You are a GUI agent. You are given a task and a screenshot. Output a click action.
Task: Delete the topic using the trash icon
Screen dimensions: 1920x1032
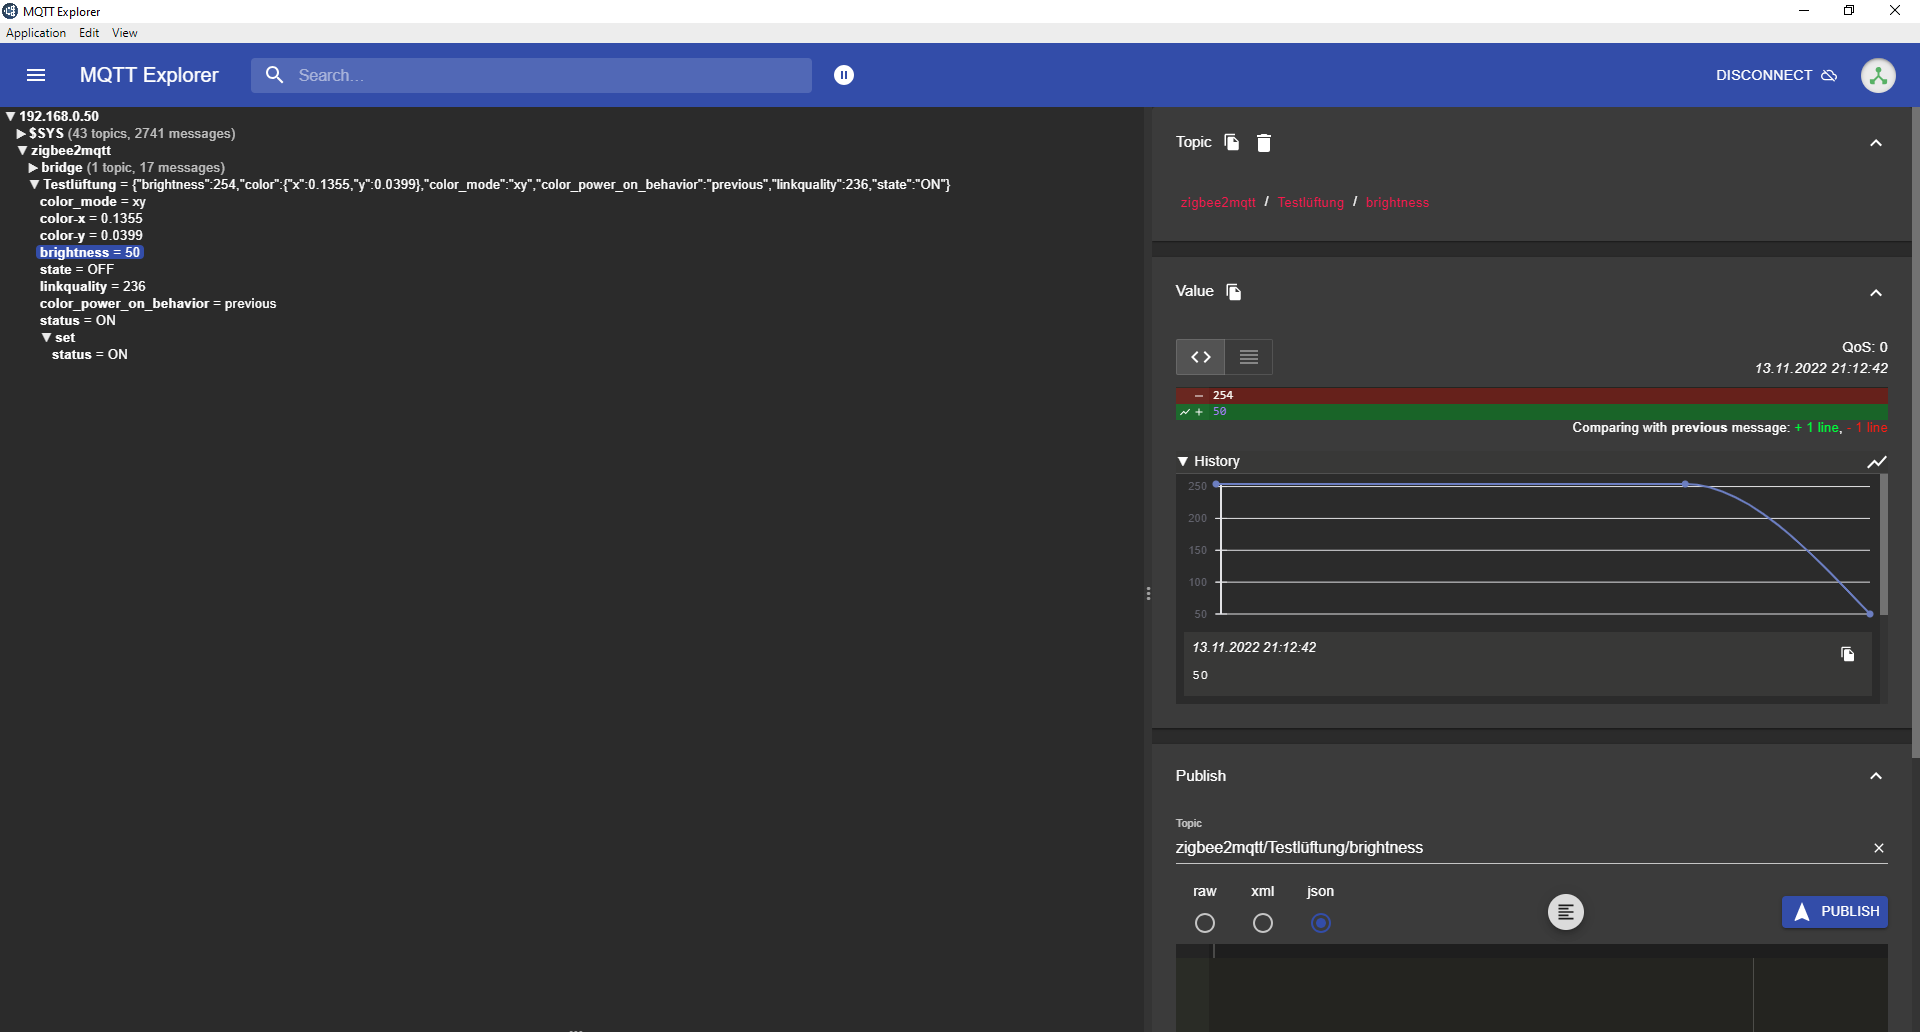click(1263, 143)
